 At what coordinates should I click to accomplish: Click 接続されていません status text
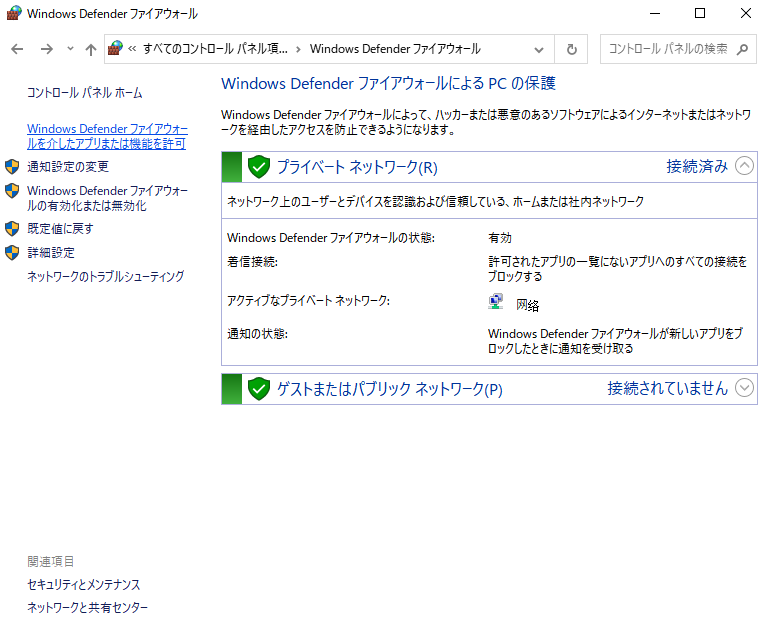point(668,388)
